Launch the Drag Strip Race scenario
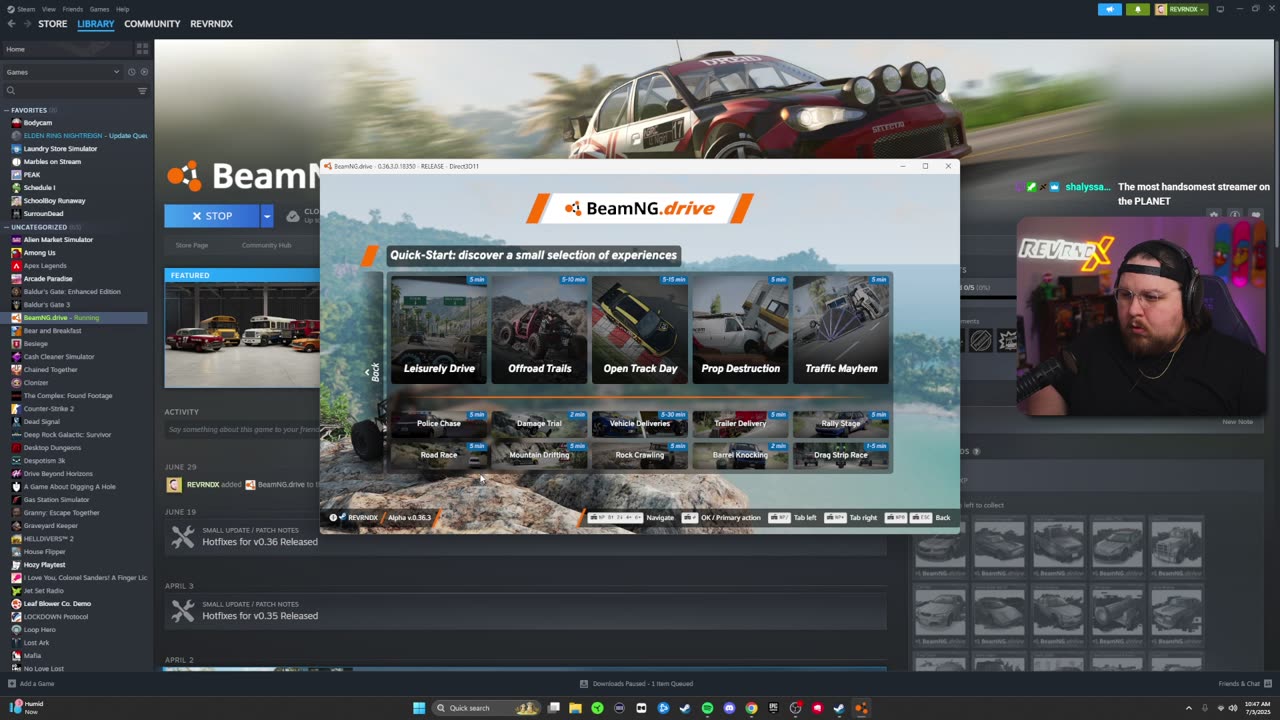The width and height of the screenshot is (1280, 720). [841, 455]
